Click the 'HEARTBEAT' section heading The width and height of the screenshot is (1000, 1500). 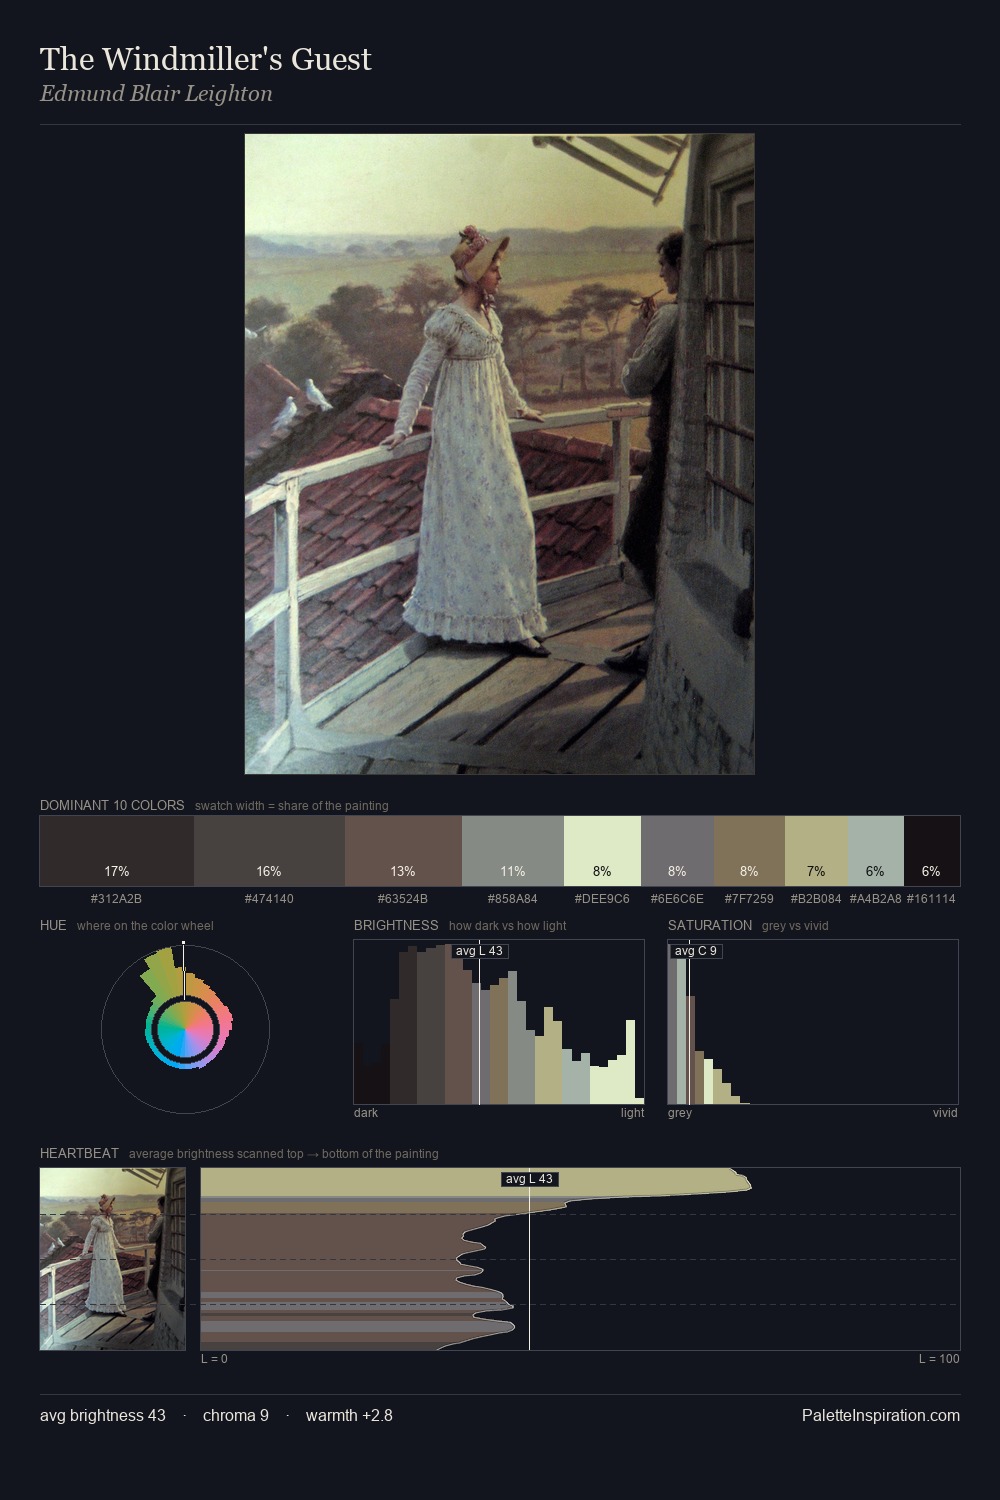(x=79, y=1153)
